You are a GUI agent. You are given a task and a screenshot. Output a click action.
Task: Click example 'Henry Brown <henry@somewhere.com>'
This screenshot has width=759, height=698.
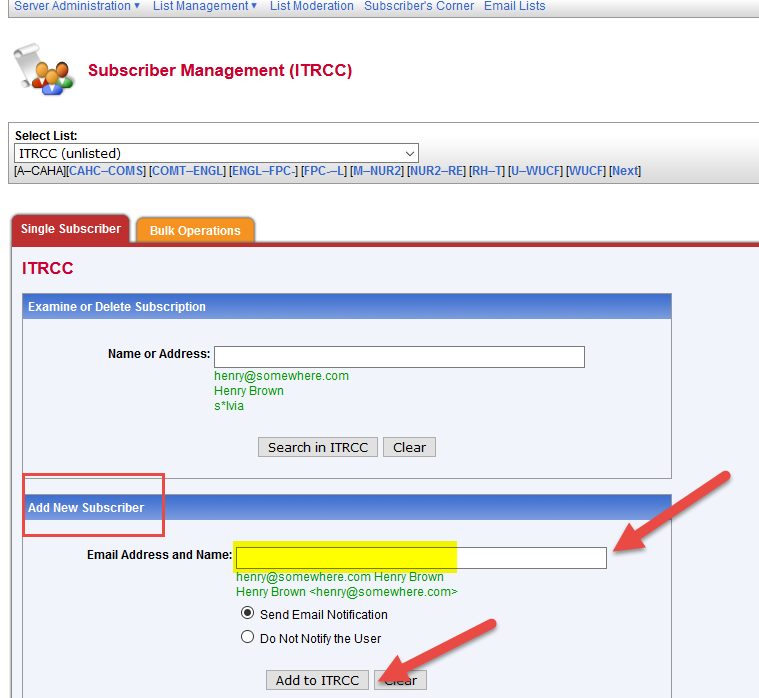[x=347, y=592]
